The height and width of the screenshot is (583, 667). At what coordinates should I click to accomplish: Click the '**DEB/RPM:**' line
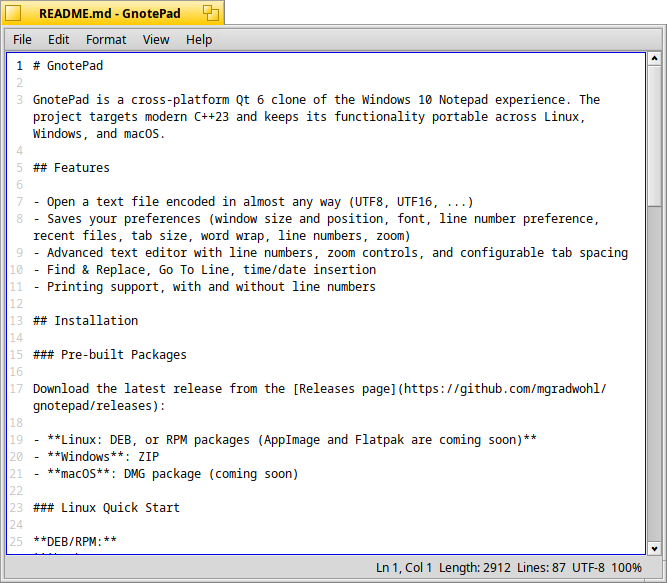75,542
